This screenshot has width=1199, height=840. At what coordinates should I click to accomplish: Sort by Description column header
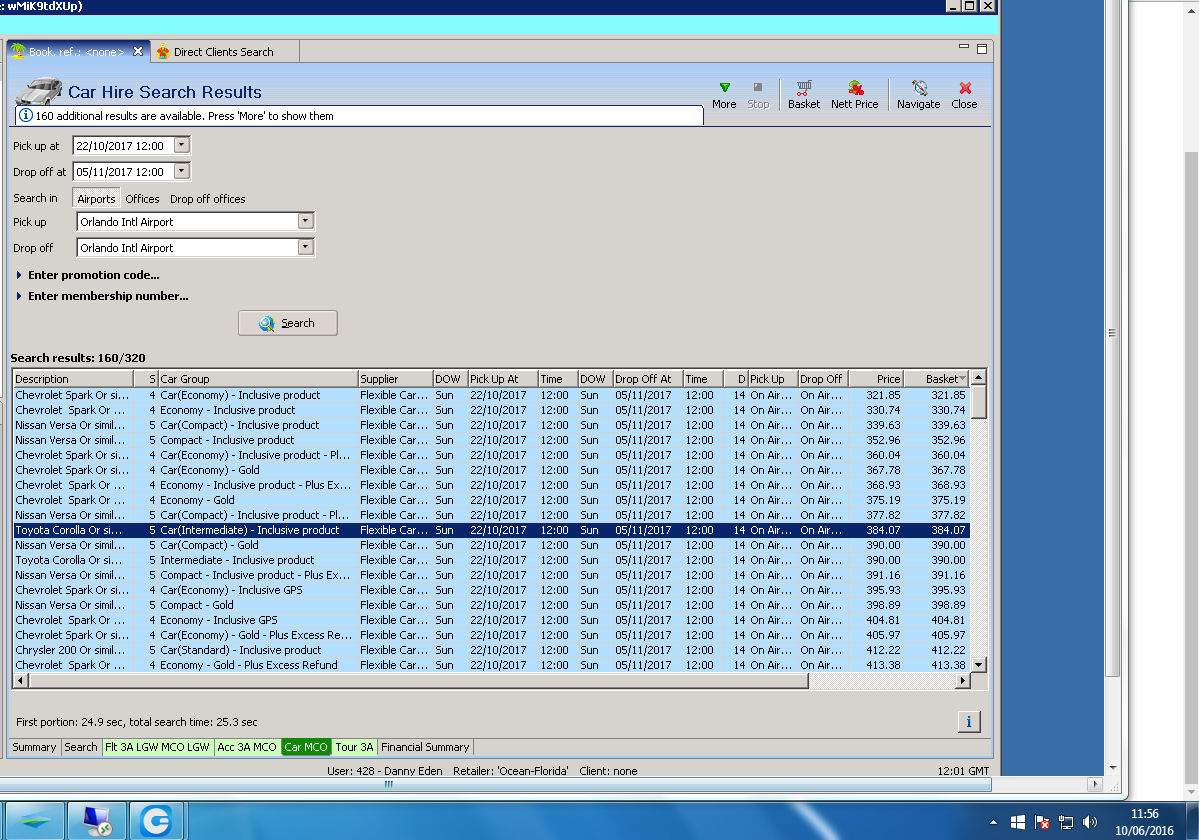coord(73,379)
